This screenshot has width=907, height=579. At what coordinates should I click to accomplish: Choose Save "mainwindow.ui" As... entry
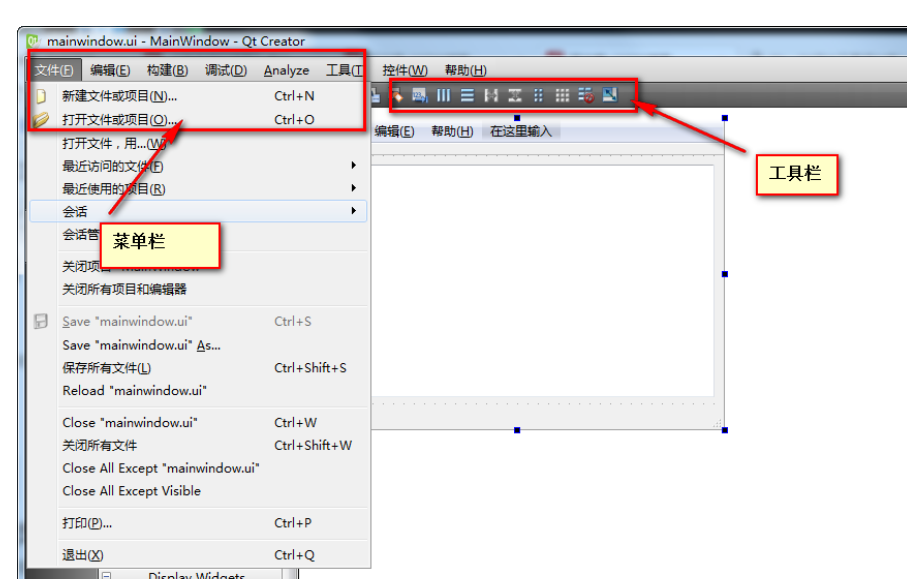coord(198,345)
